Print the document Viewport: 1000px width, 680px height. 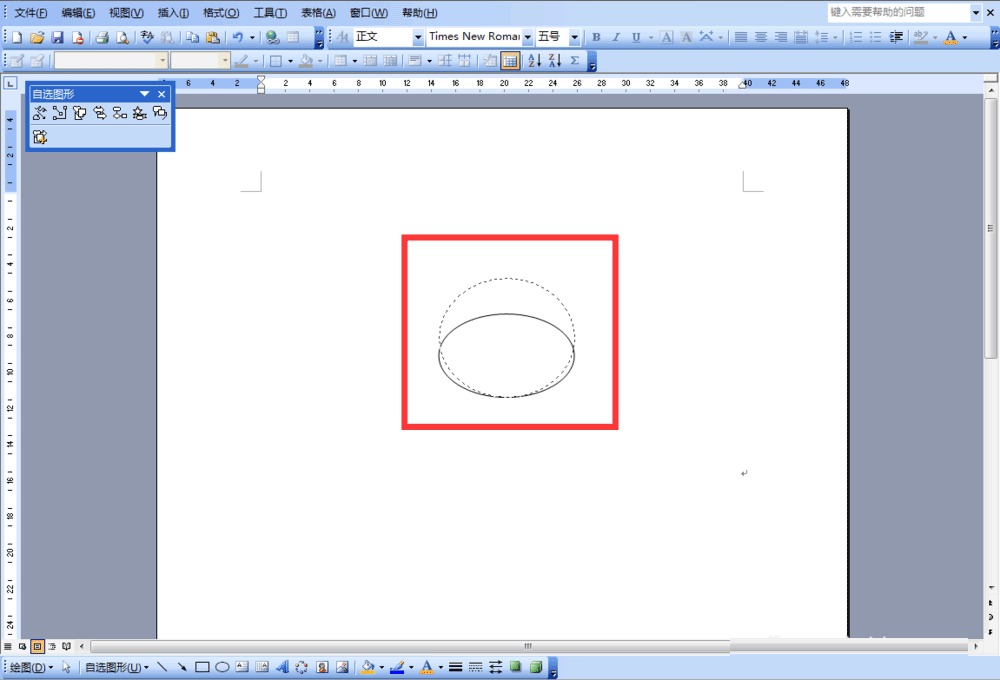(102, 38)
